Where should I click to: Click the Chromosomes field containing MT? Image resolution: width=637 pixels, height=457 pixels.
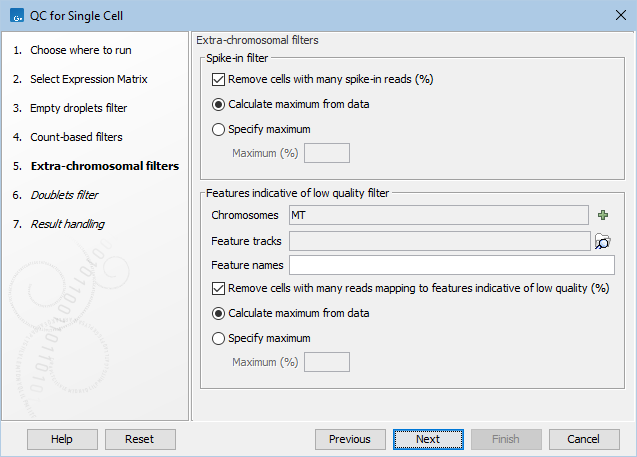click(438, 215)
